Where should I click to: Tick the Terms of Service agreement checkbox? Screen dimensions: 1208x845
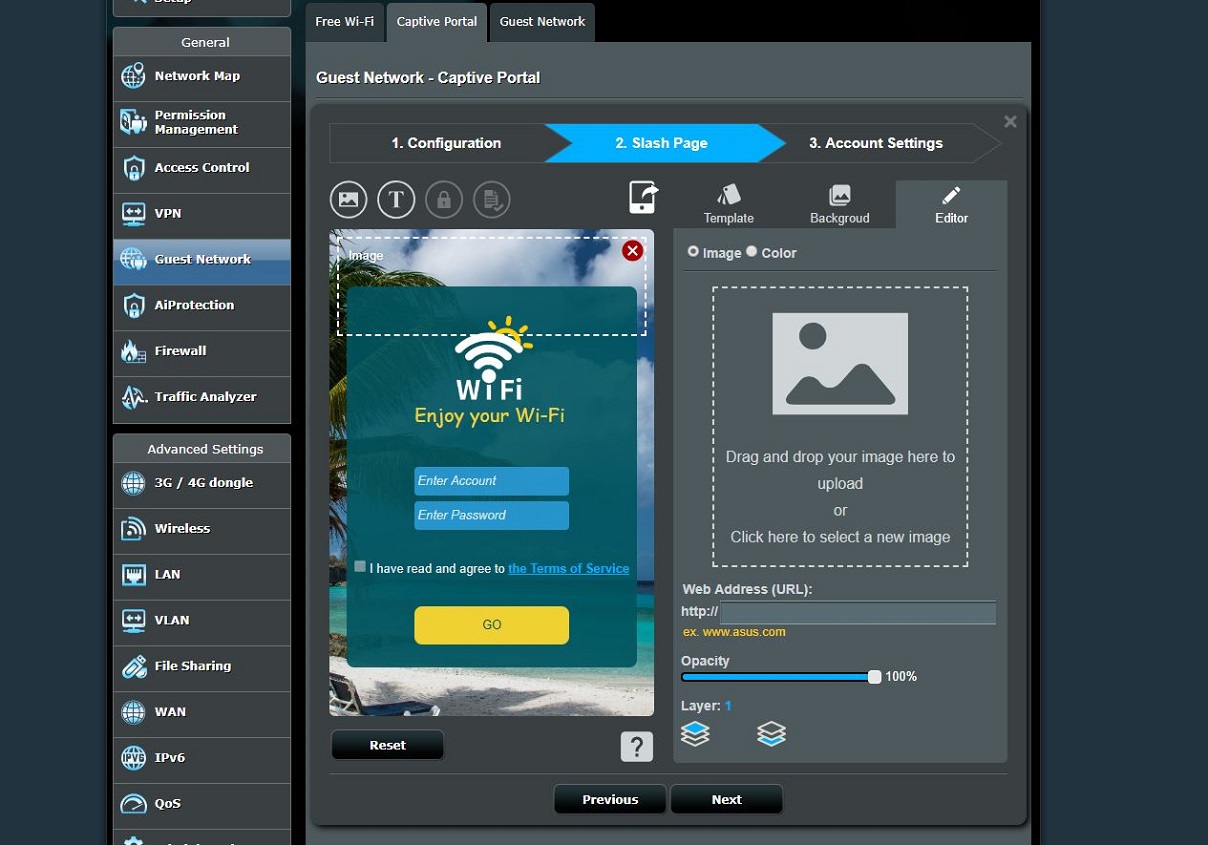pos(360,567)
